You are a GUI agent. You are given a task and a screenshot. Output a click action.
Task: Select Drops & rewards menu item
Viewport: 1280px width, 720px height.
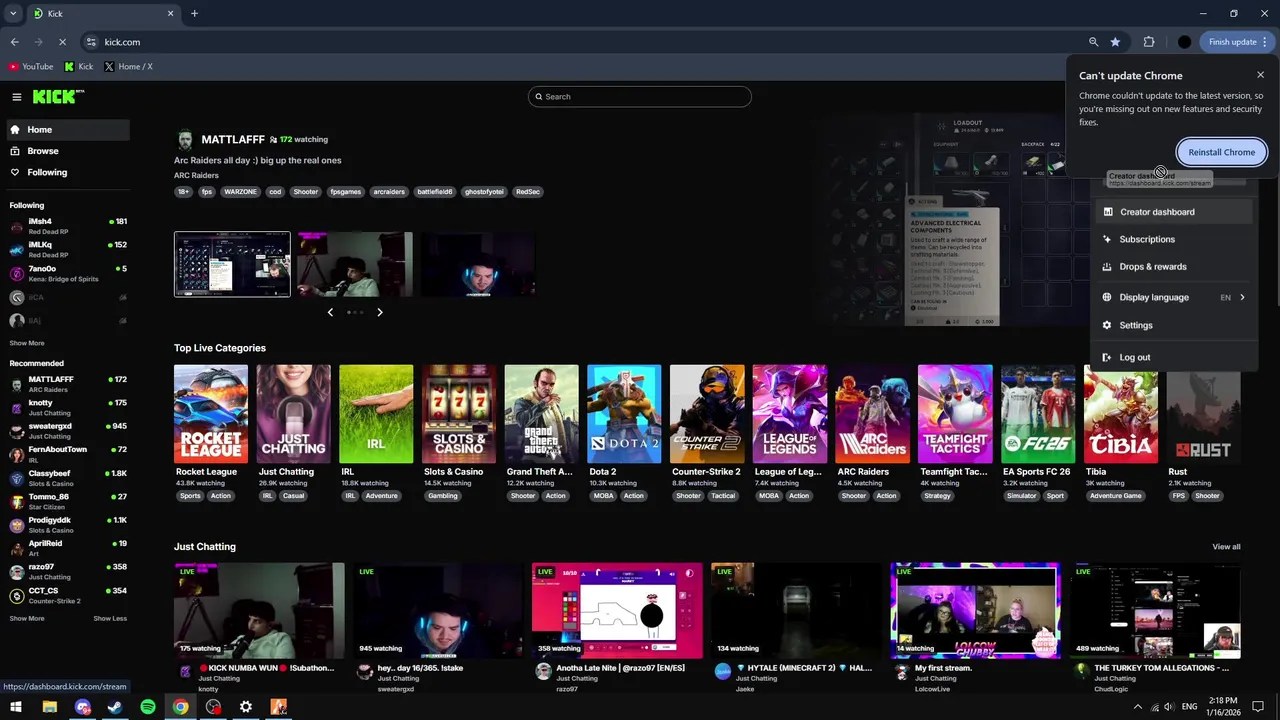click(1172, 267)
